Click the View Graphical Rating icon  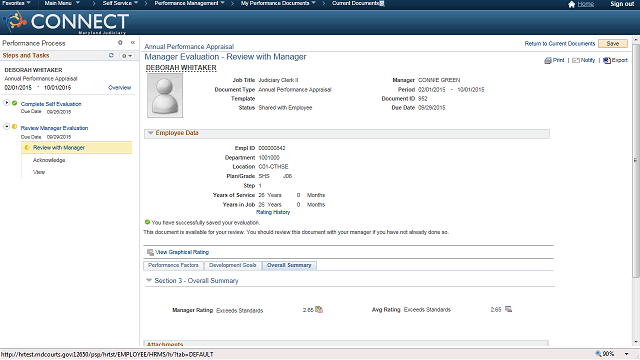(x=150, y=252)
